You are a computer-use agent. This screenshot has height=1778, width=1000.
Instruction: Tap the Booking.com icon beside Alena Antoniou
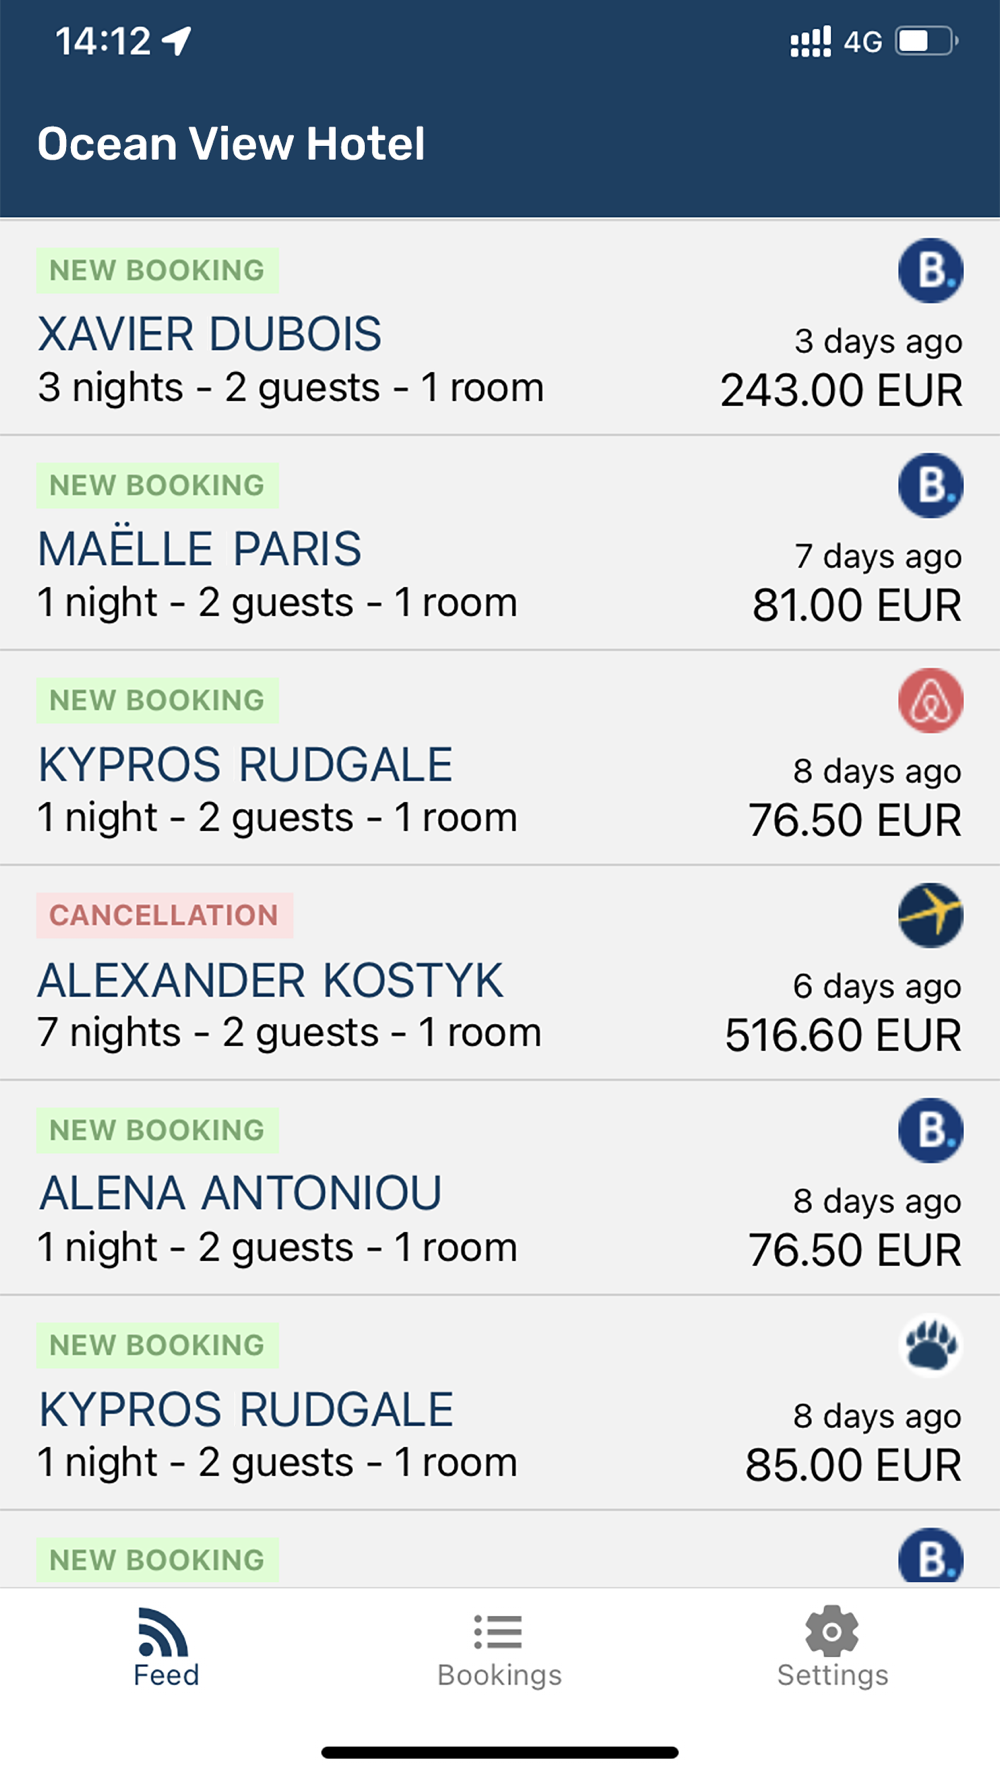(x=930, y=1130)
